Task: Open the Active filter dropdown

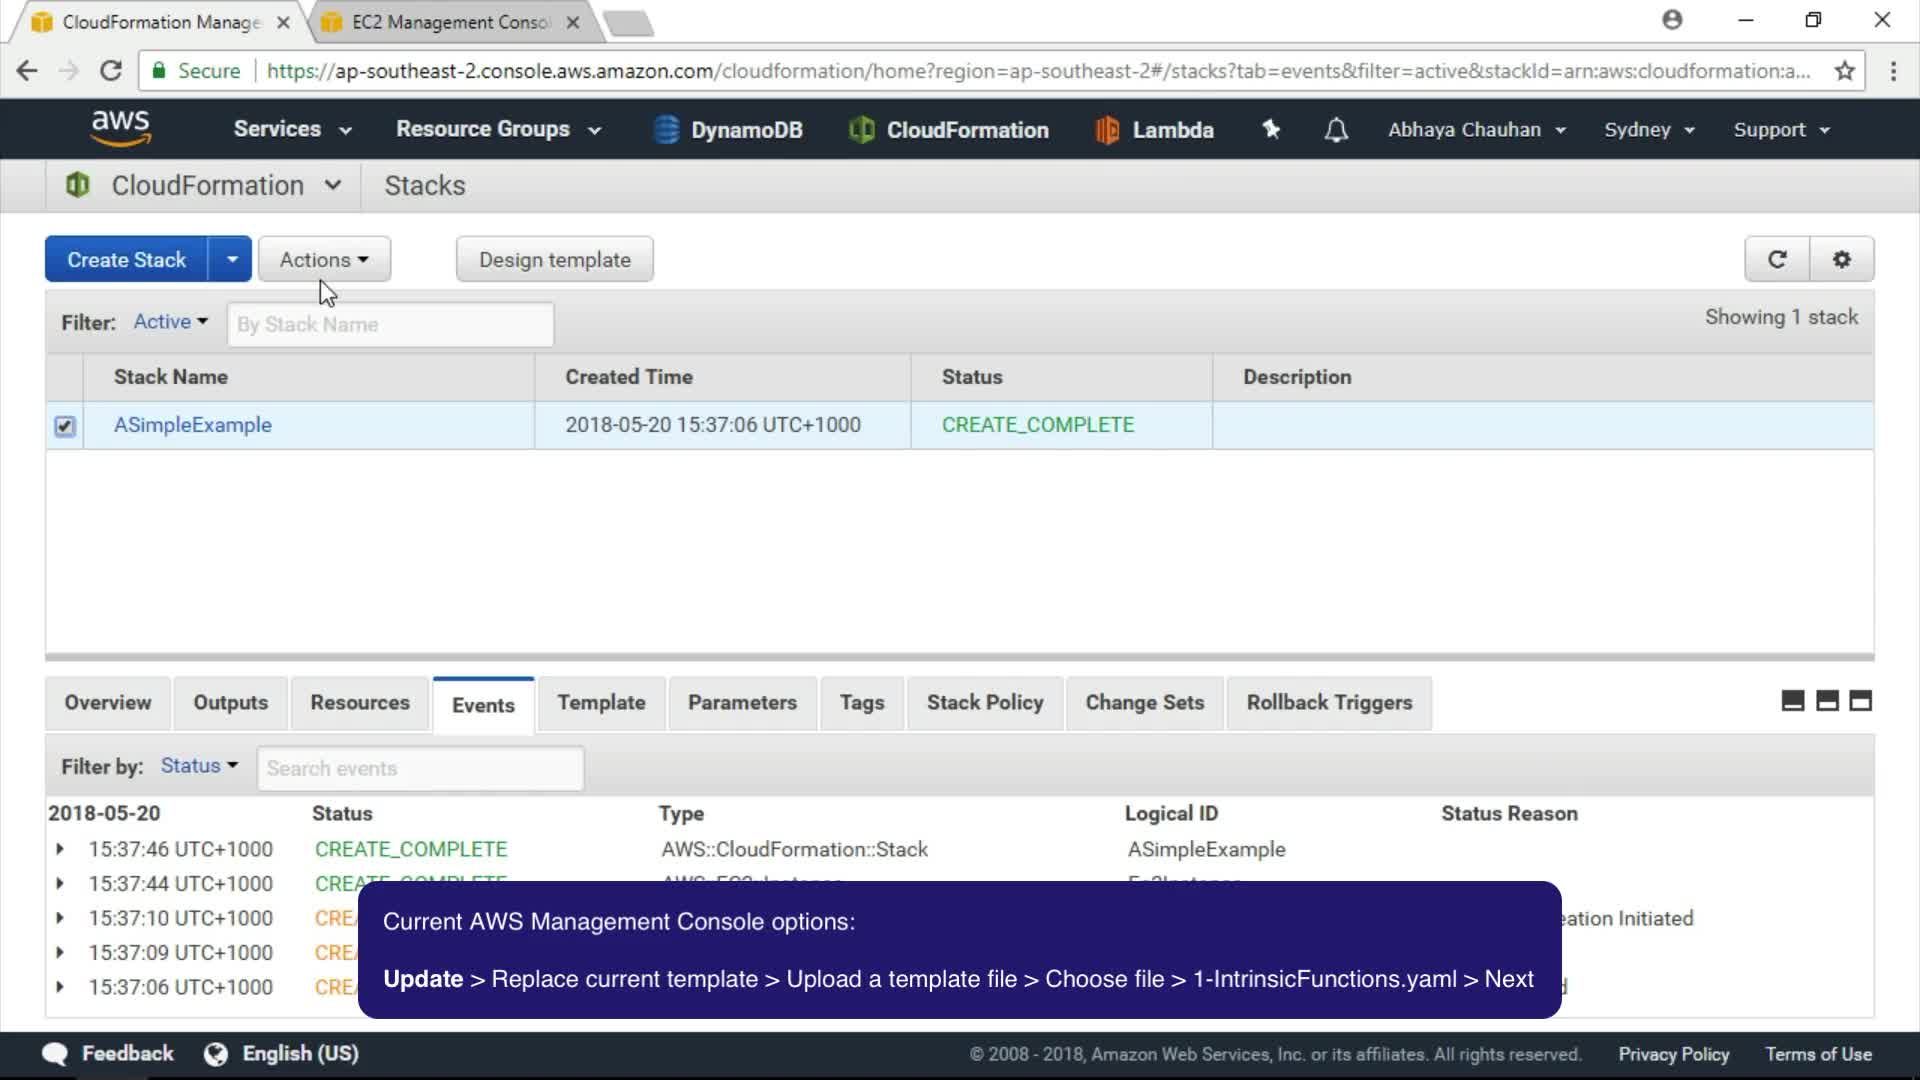Action: [x=170, y=322]
